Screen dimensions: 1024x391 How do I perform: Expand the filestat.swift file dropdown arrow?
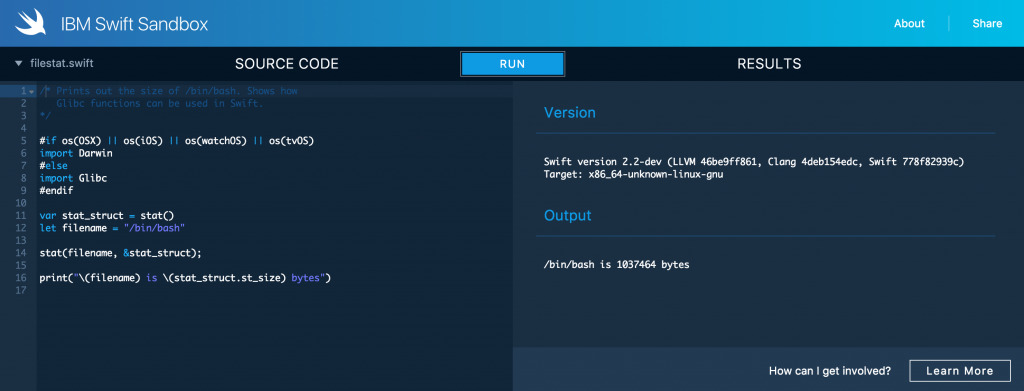click(18, 64)
